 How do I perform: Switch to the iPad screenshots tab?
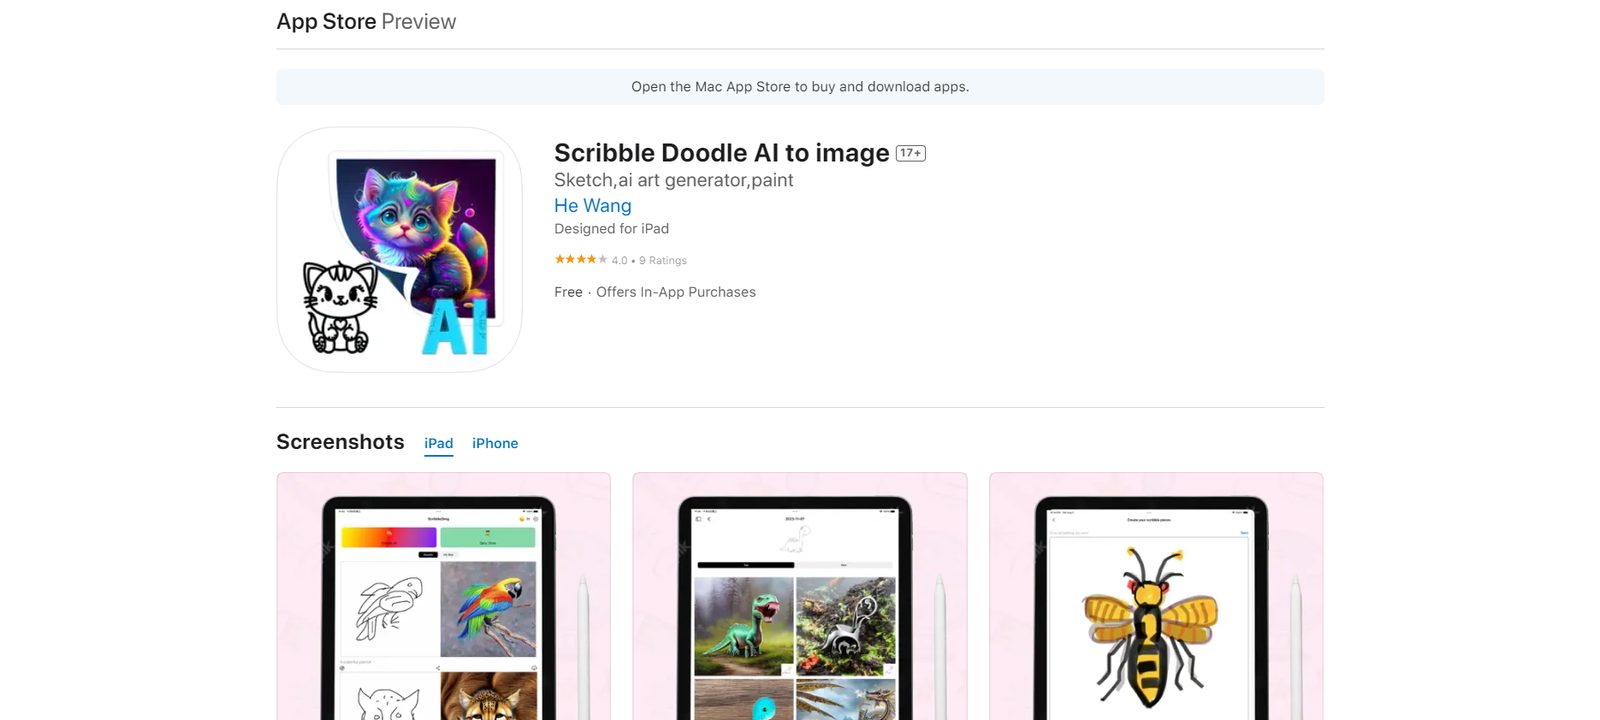438,443
